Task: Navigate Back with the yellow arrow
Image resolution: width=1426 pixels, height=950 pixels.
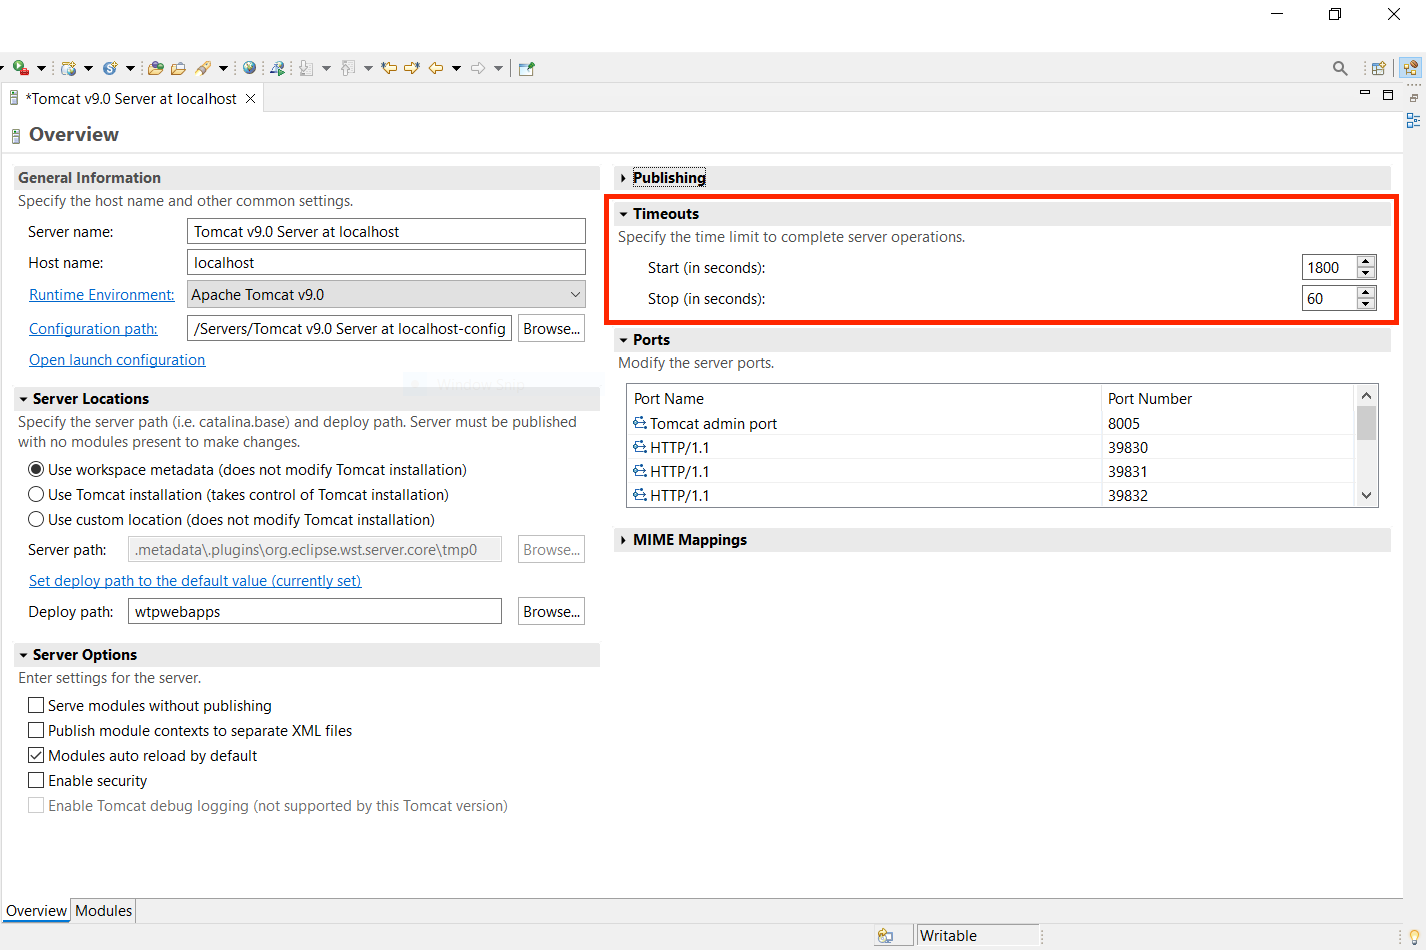Action: click(436, 68)
